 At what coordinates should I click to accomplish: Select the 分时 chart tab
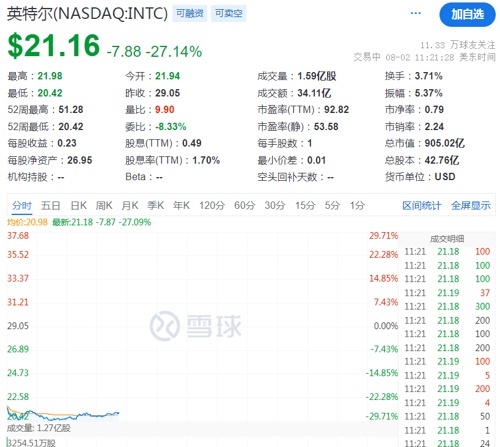pyautogui.click(x=22, y=206)
